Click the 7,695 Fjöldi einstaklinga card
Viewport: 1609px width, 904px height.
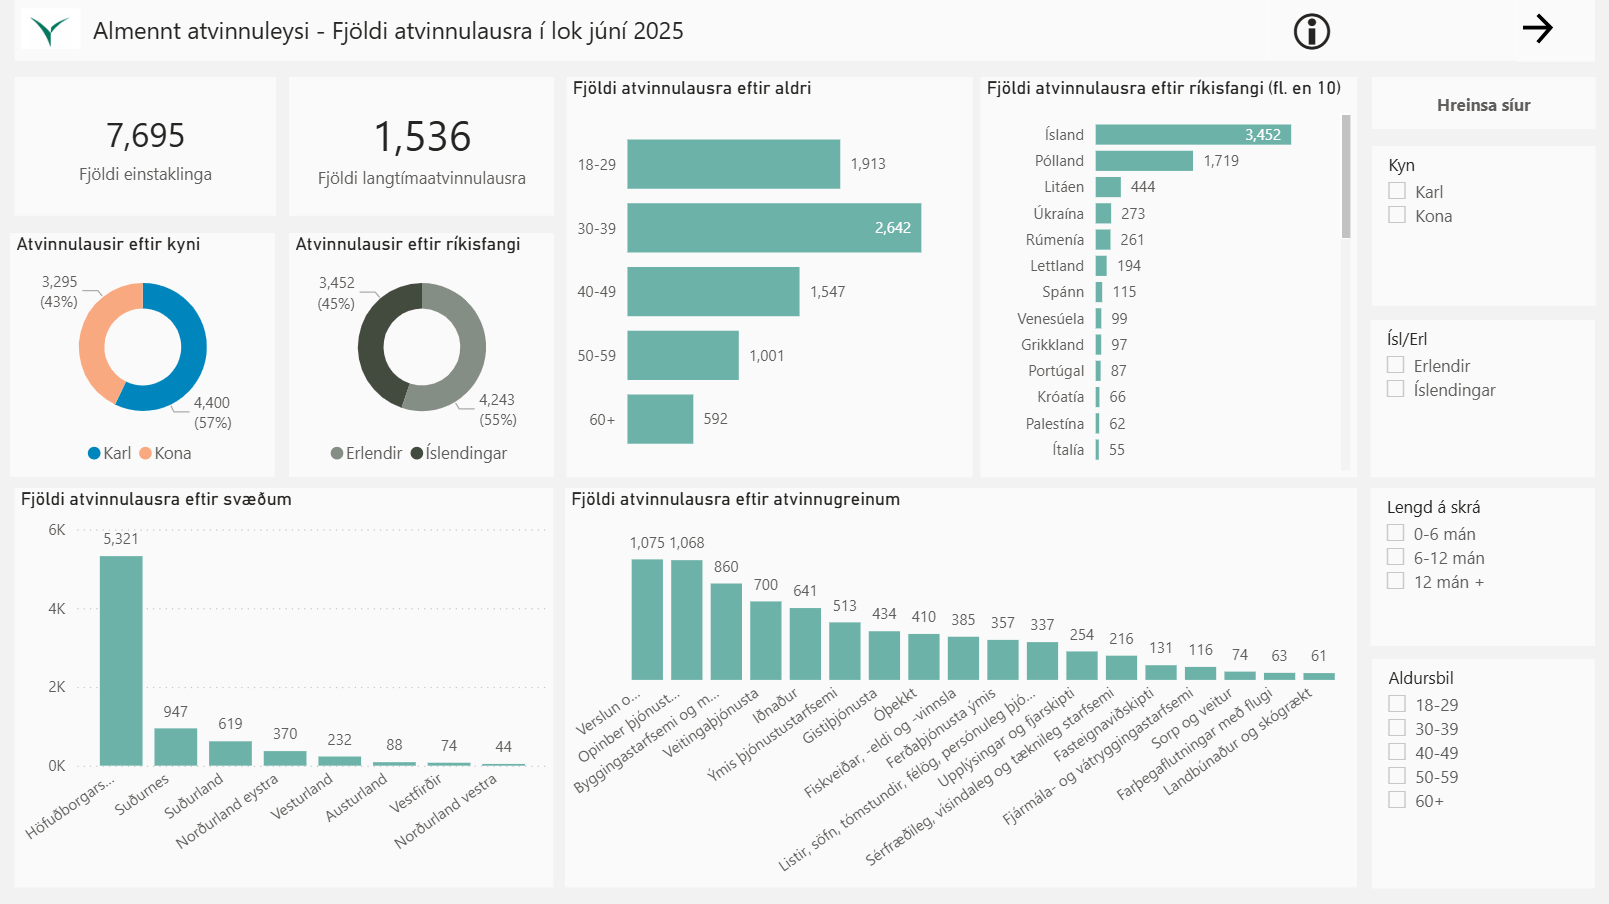145,147
